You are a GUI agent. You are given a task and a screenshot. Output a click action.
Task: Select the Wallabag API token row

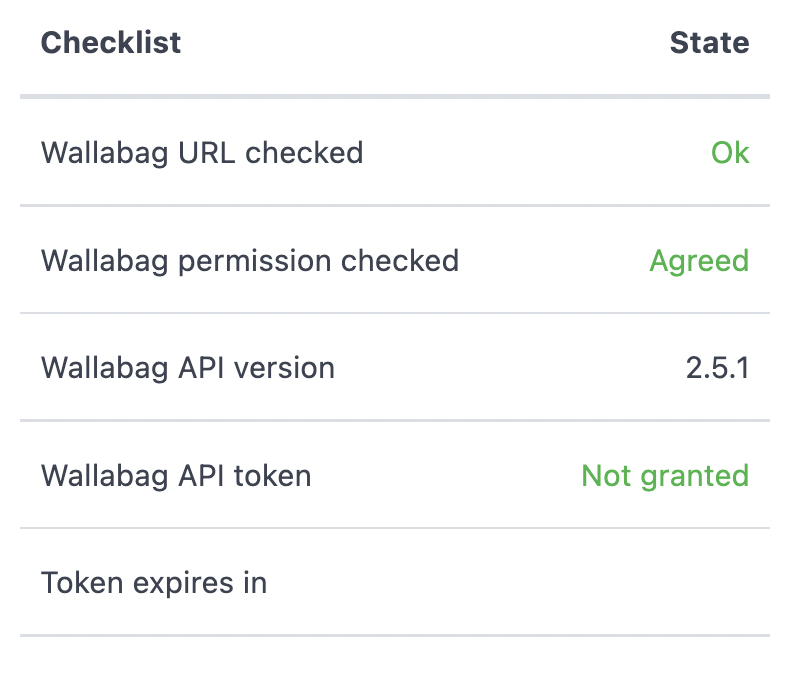(x=400, y=475)
